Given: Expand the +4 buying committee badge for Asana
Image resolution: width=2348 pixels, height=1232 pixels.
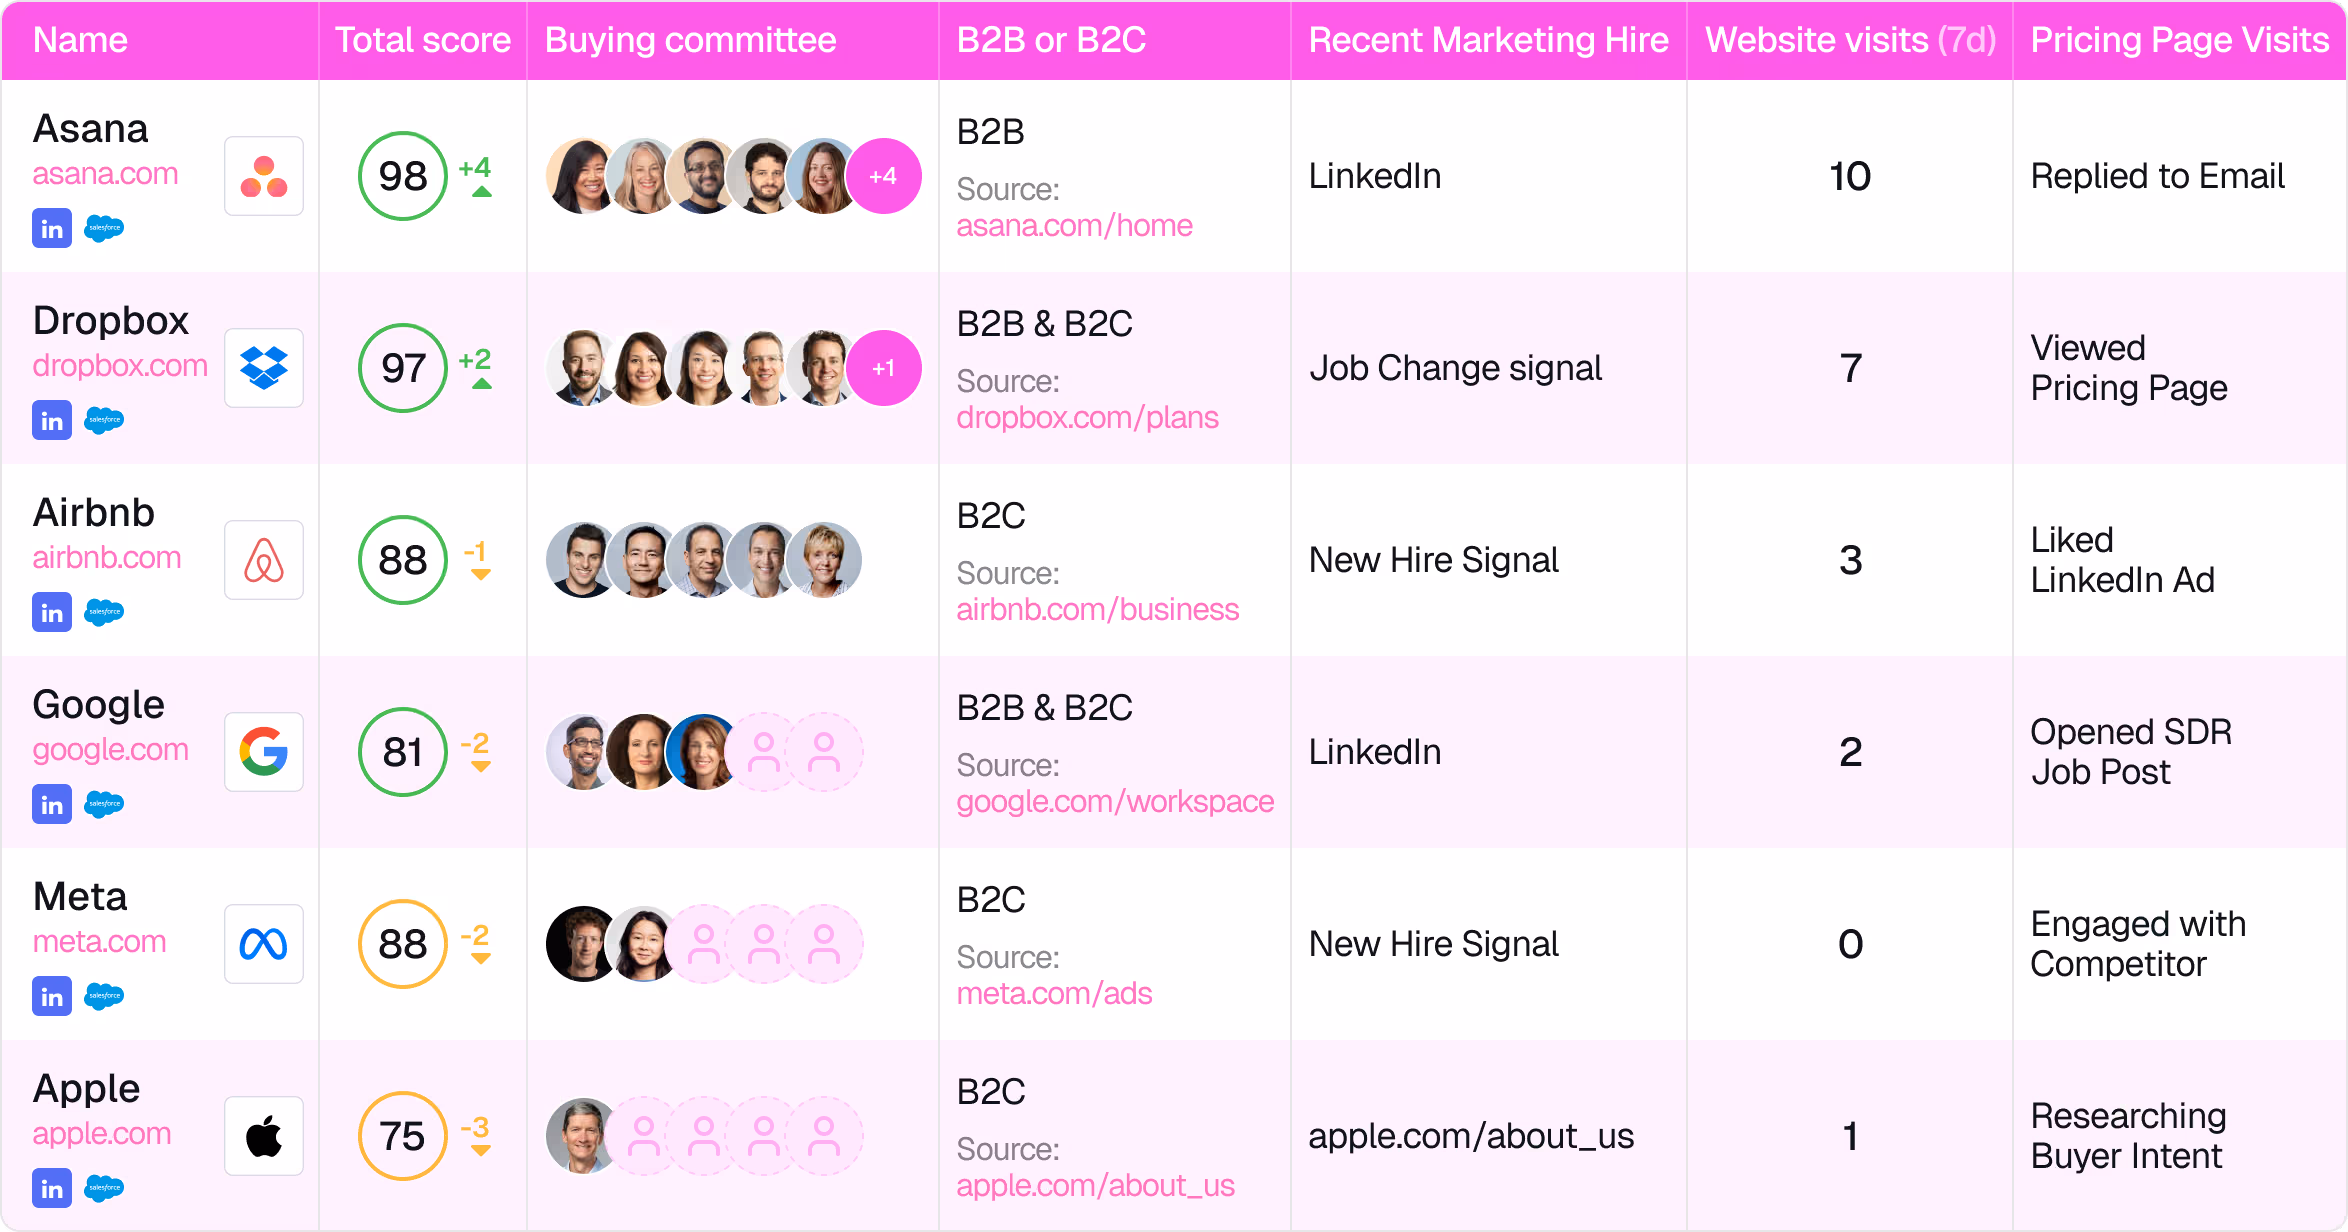Looking at the screenshot, I should pyautogui.click(x=884, y=176).
